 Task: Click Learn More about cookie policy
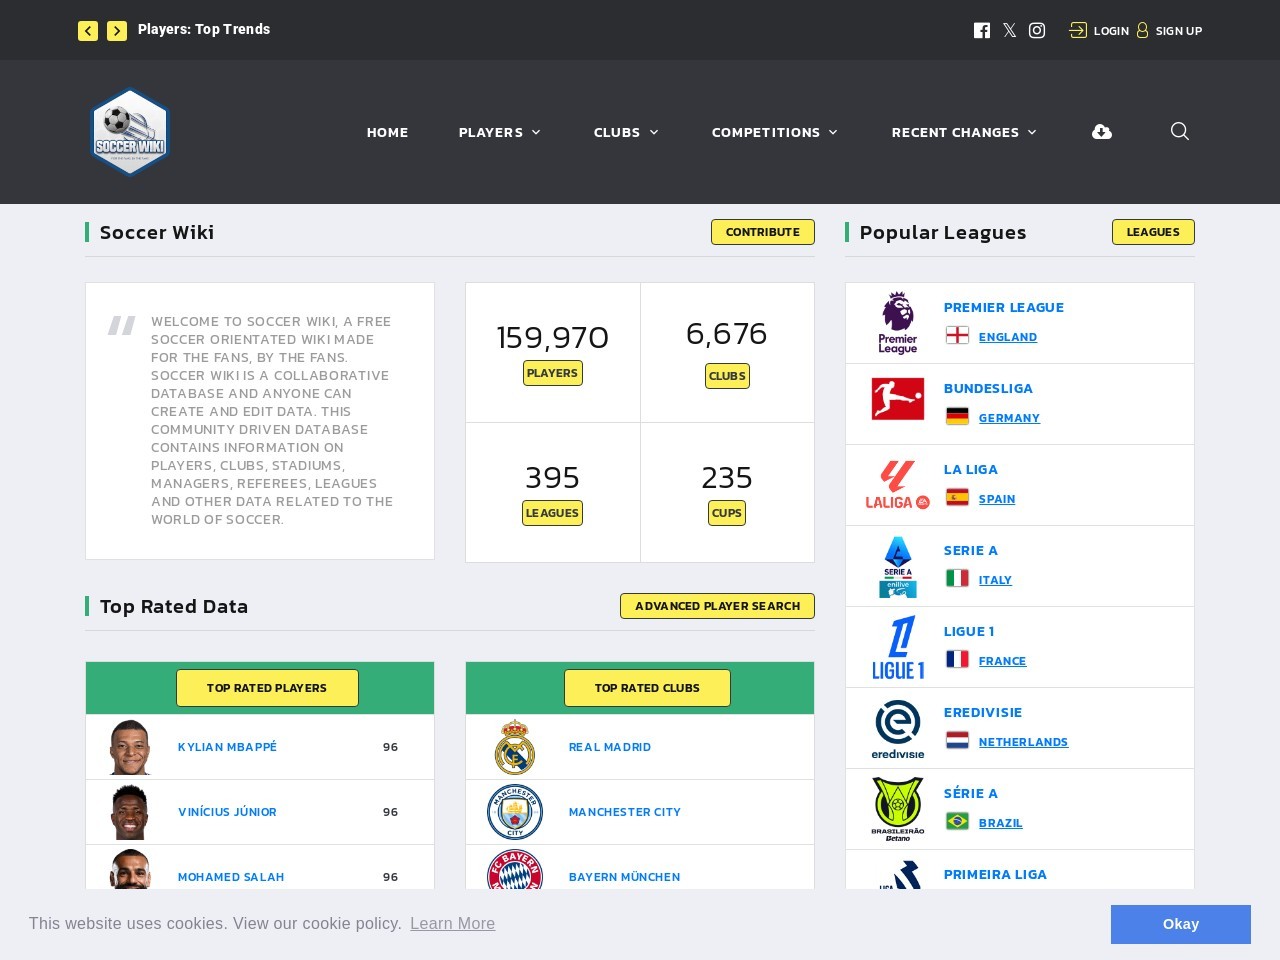[x=452, y=923]
